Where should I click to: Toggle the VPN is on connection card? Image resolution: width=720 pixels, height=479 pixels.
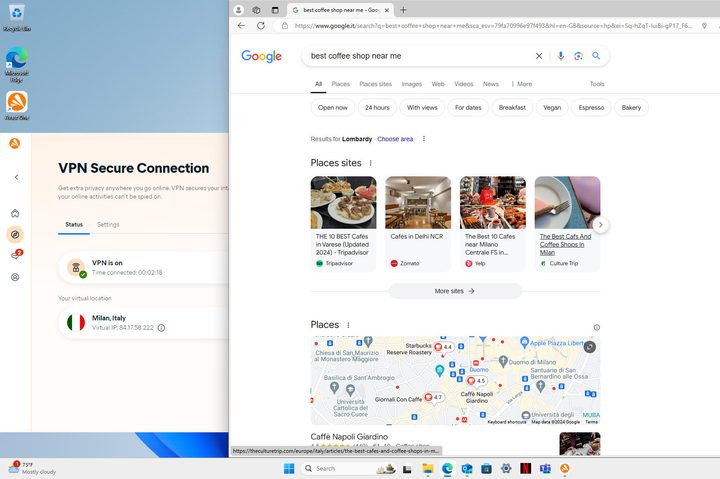pyautogui.click(x=144, y=267)
